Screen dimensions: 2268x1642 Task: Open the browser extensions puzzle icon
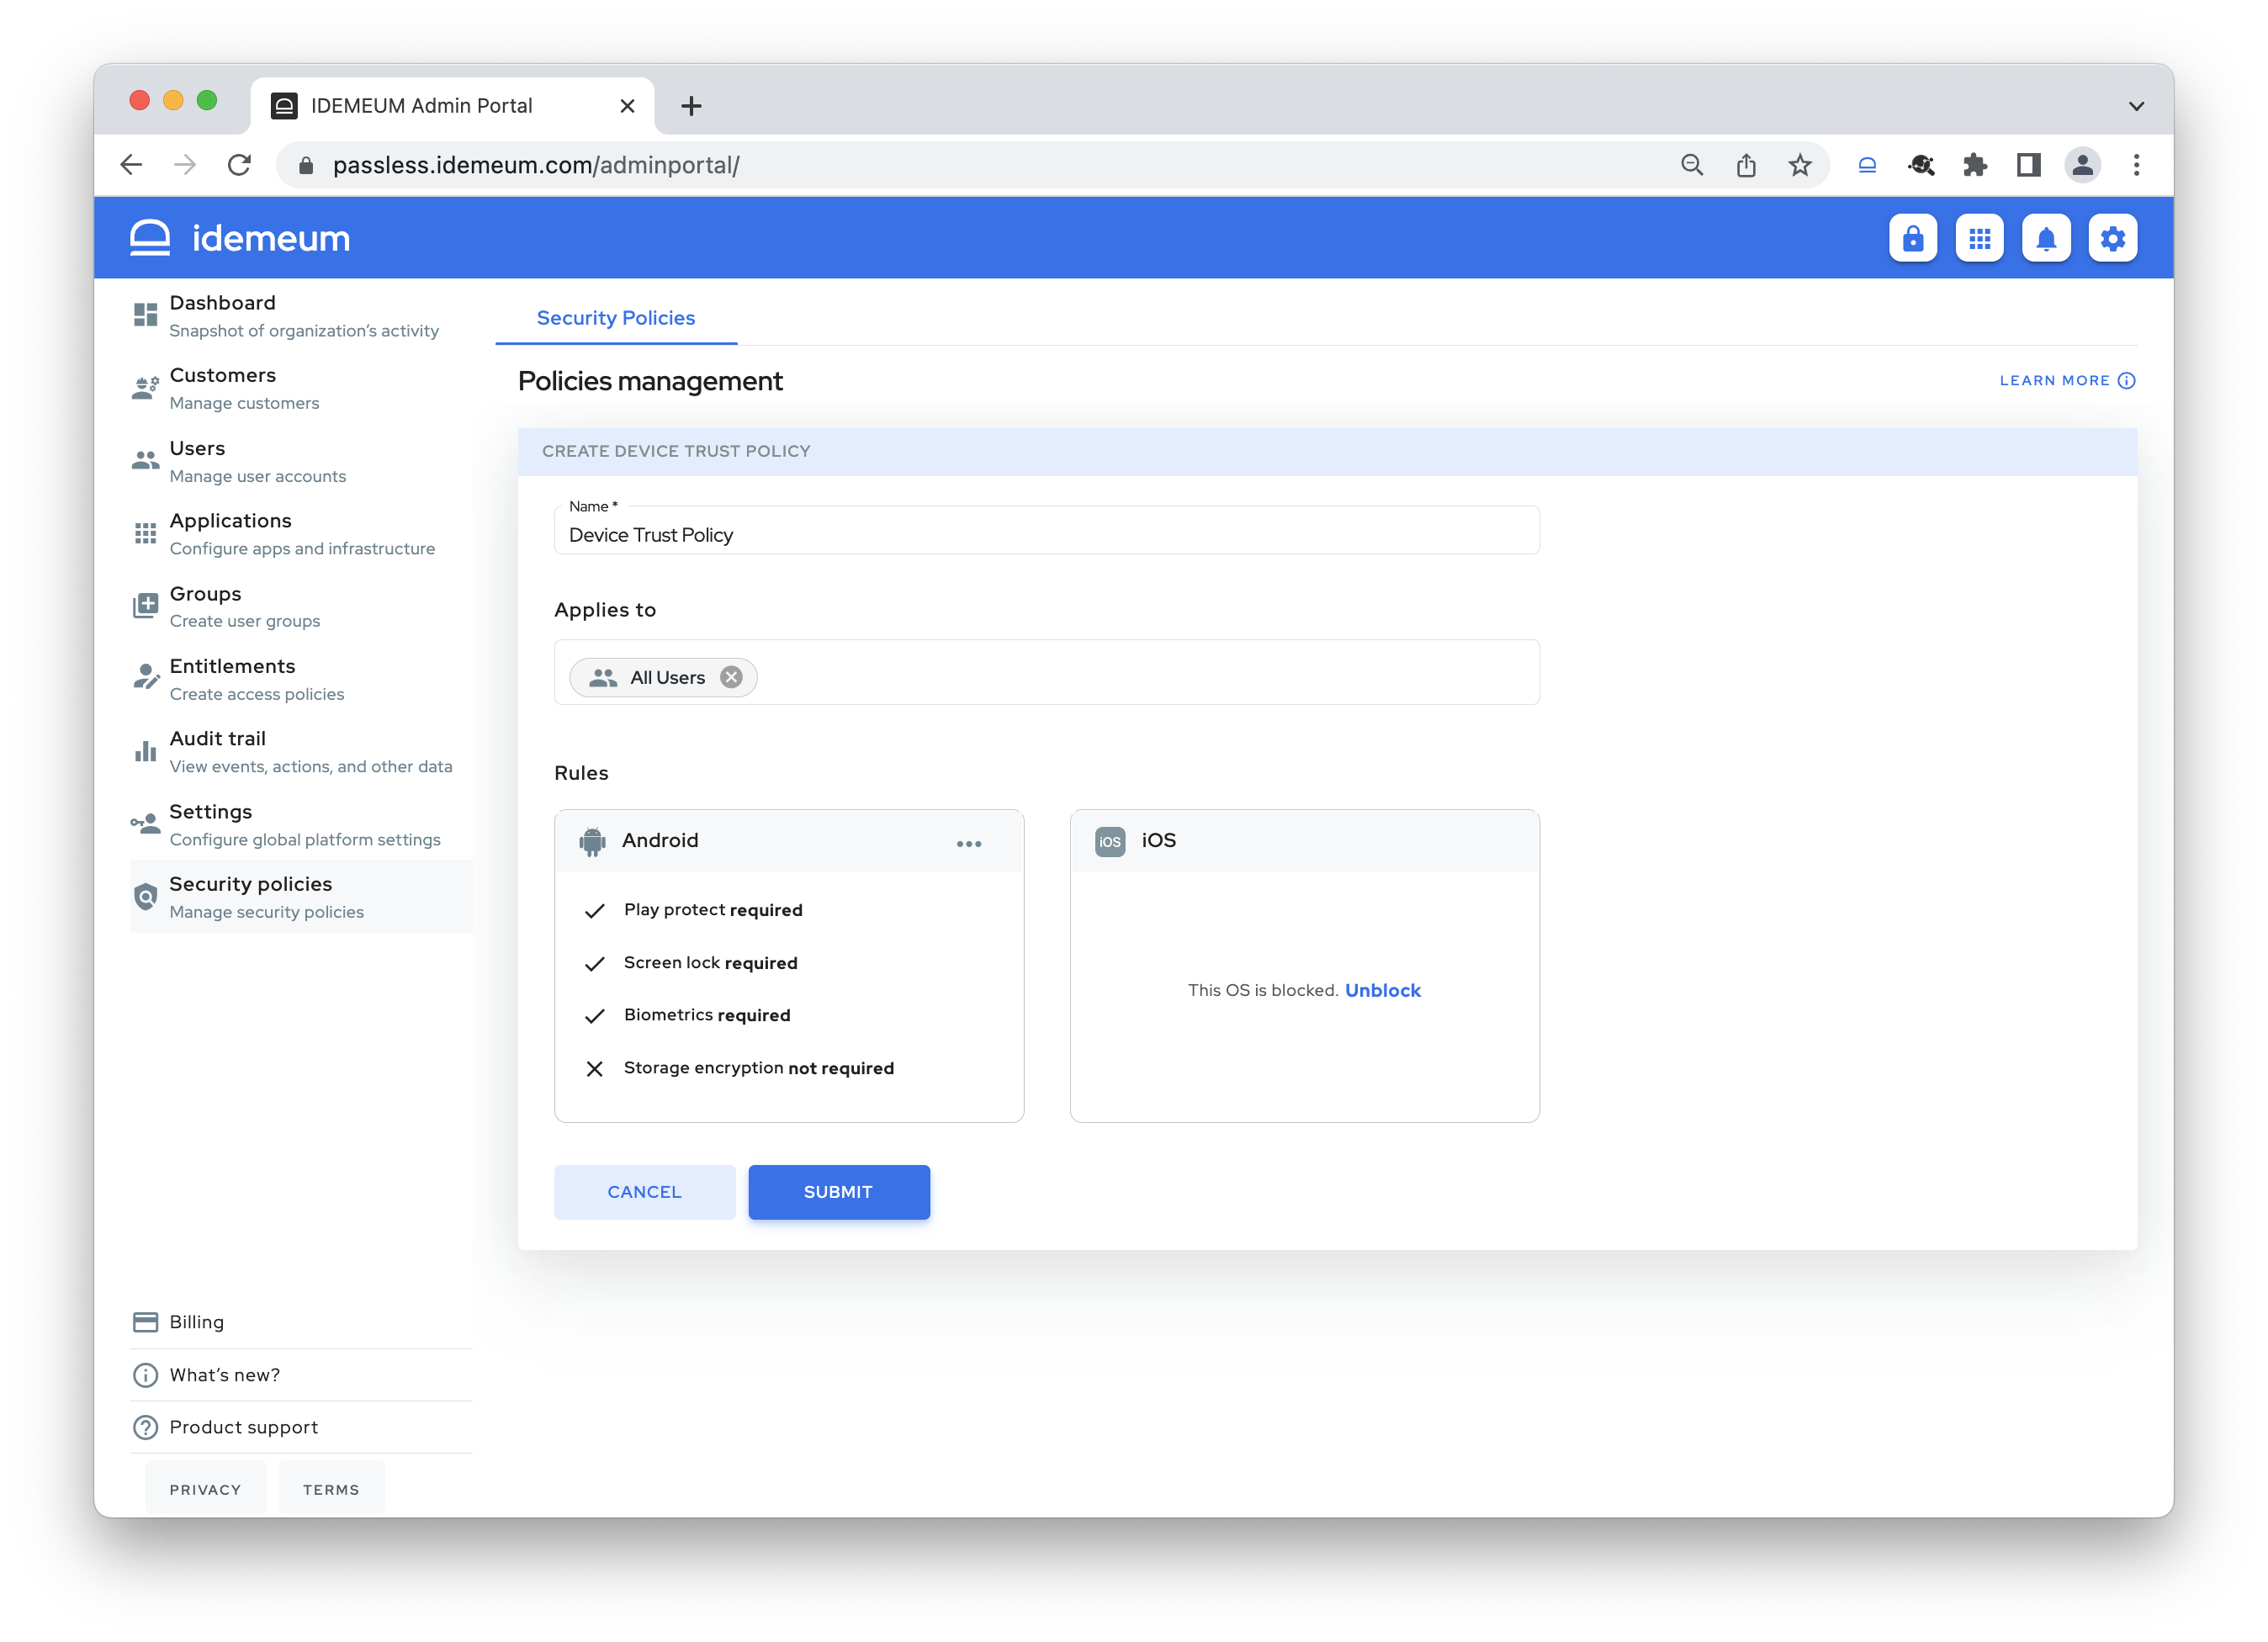(x=1974, y=165)
